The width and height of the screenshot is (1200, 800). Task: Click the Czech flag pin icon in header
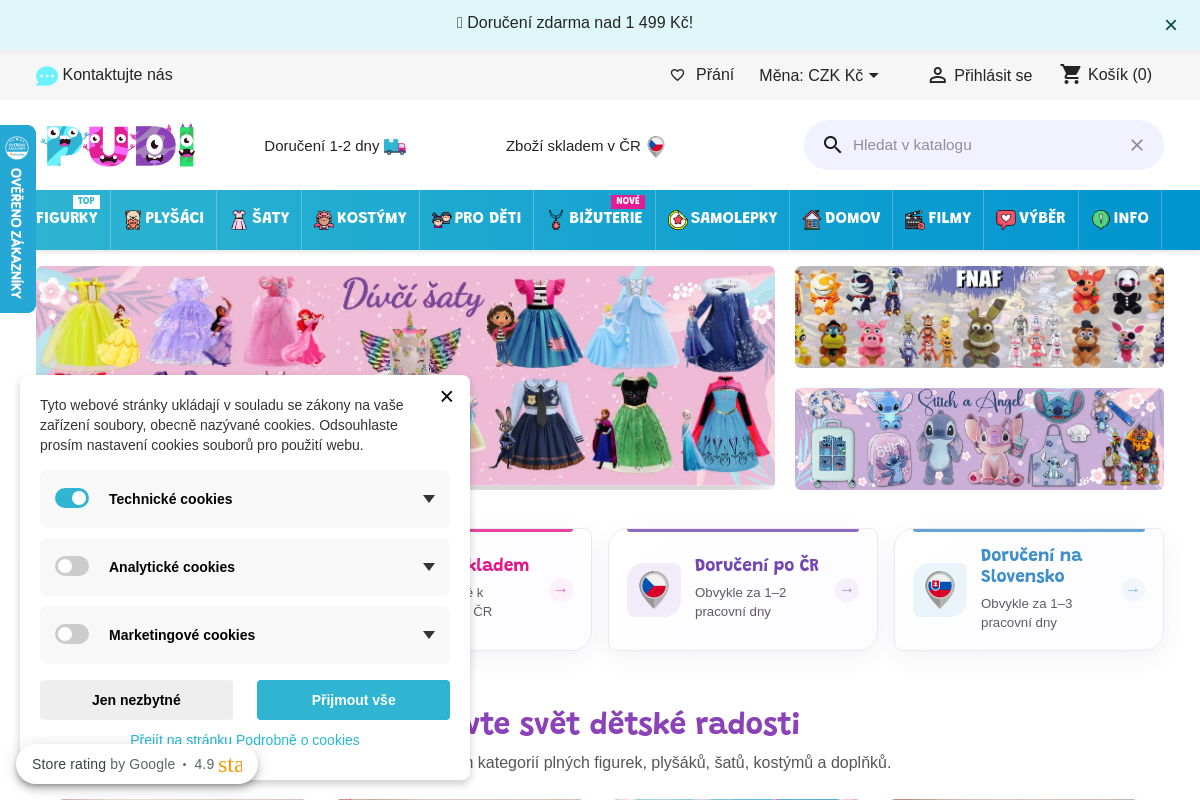(656, 147)
